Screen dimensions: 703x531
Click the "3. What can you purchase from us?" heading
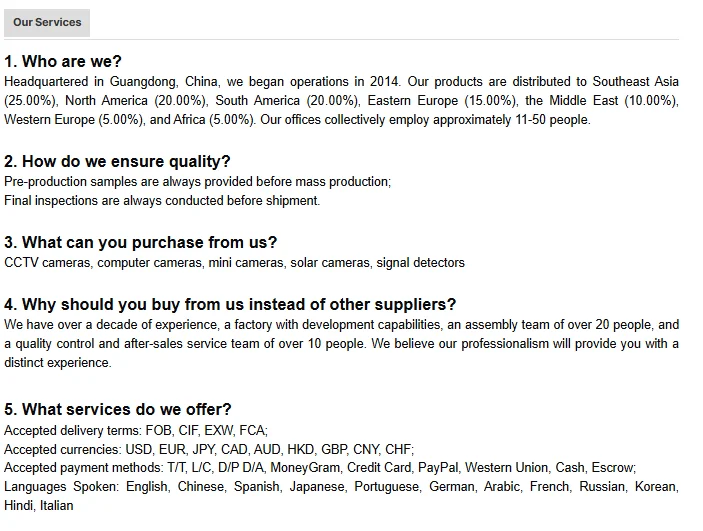(x=140, y=242)
